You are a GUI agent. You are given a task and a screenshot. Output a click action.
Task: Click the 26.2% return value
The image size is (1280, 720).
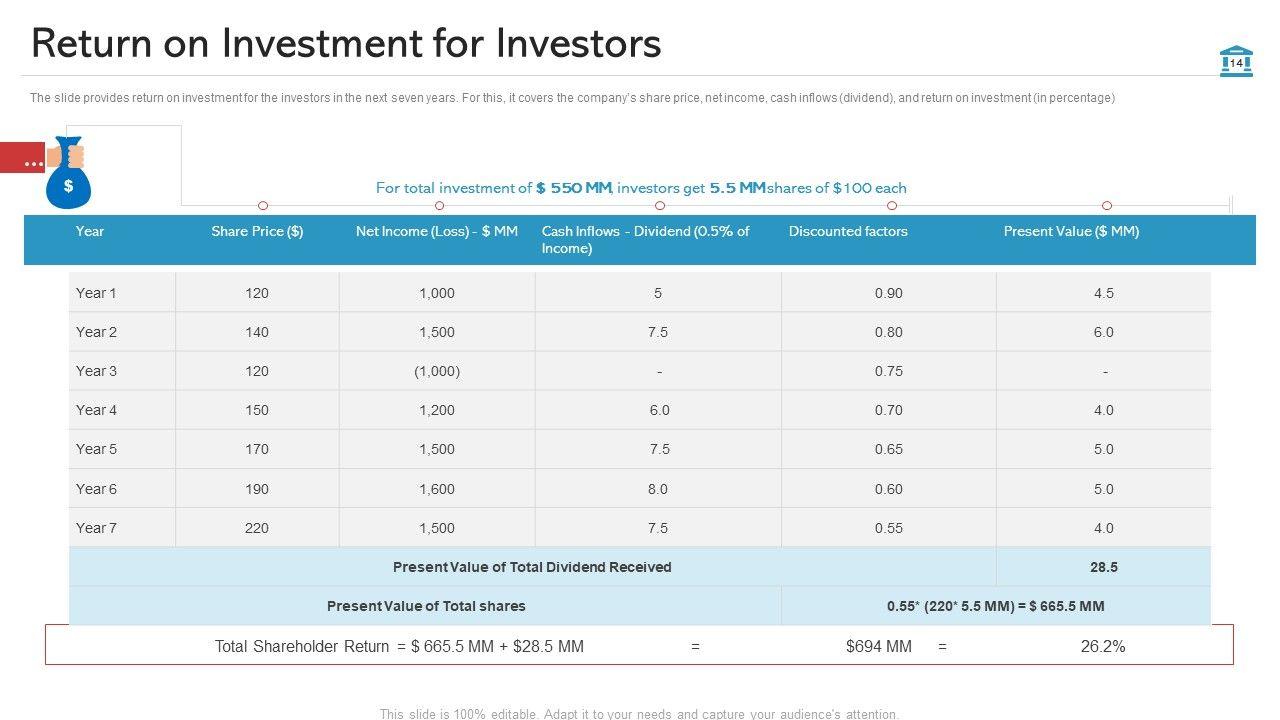point(1103,646)
